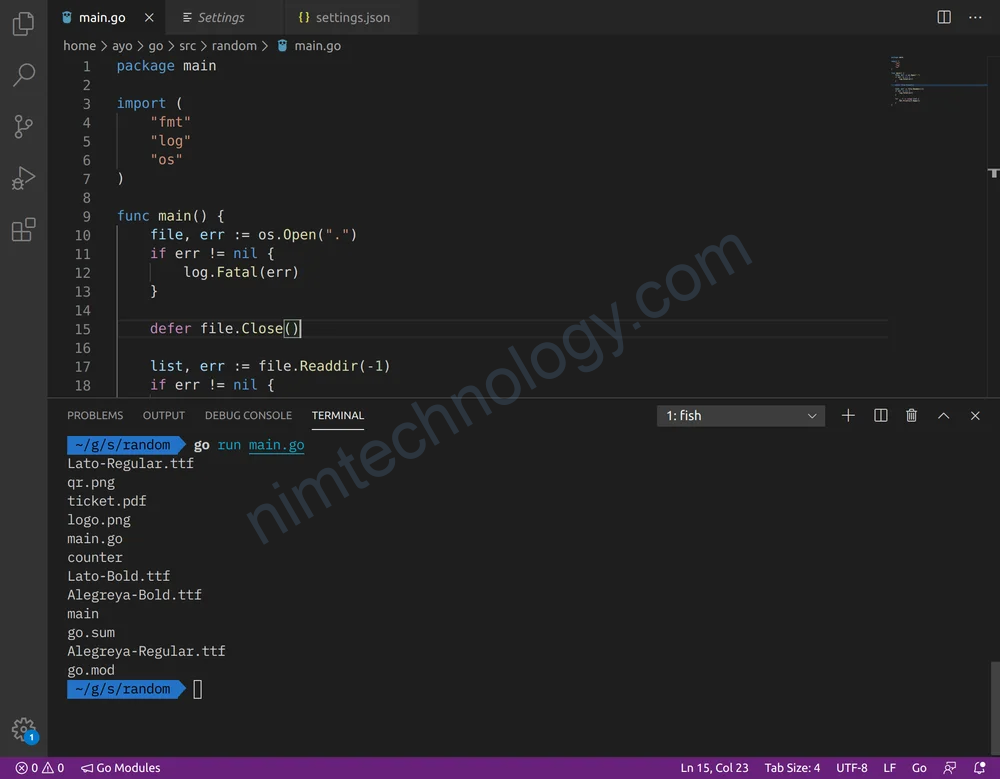
Task: Click the Manage gear icon
Action: click(x=23, y=729)
